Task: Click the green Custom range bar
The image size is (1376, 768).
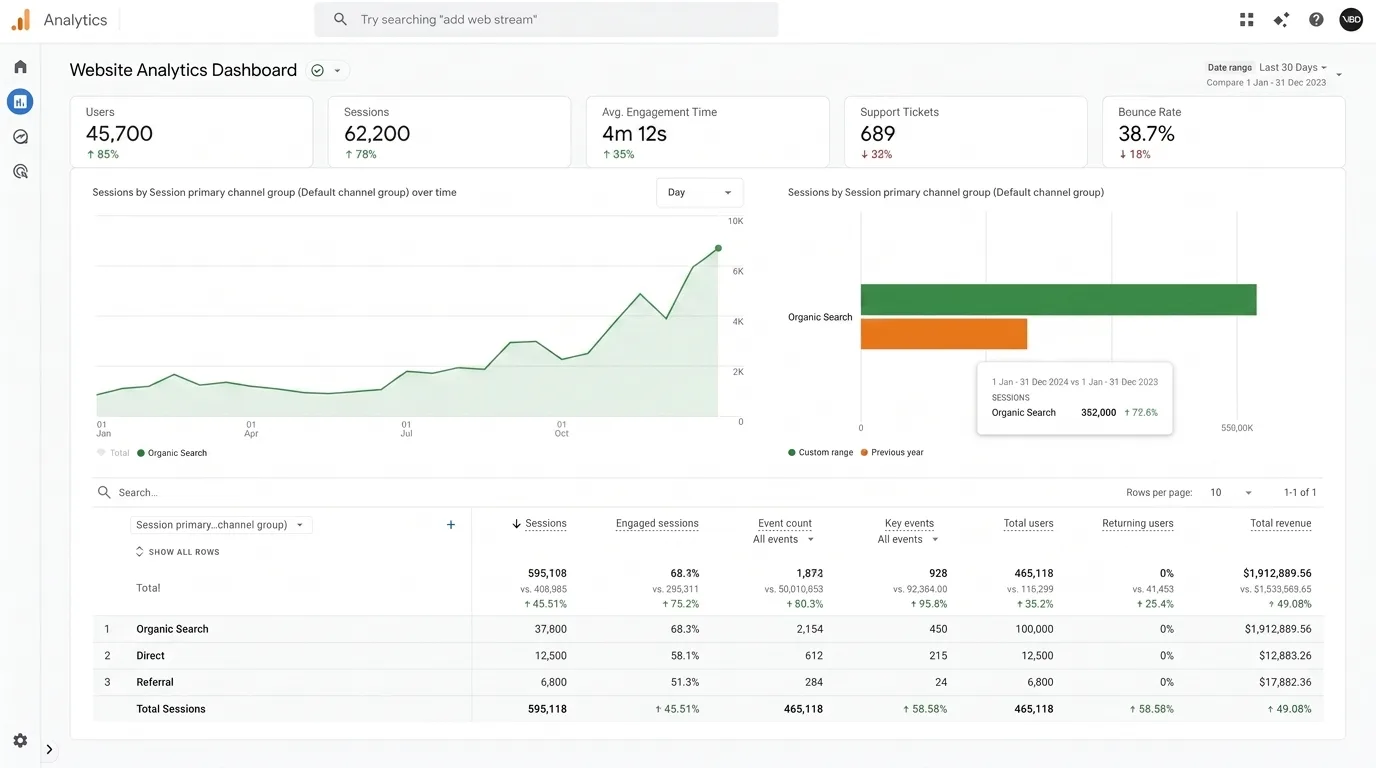Action: (1058, 300)
